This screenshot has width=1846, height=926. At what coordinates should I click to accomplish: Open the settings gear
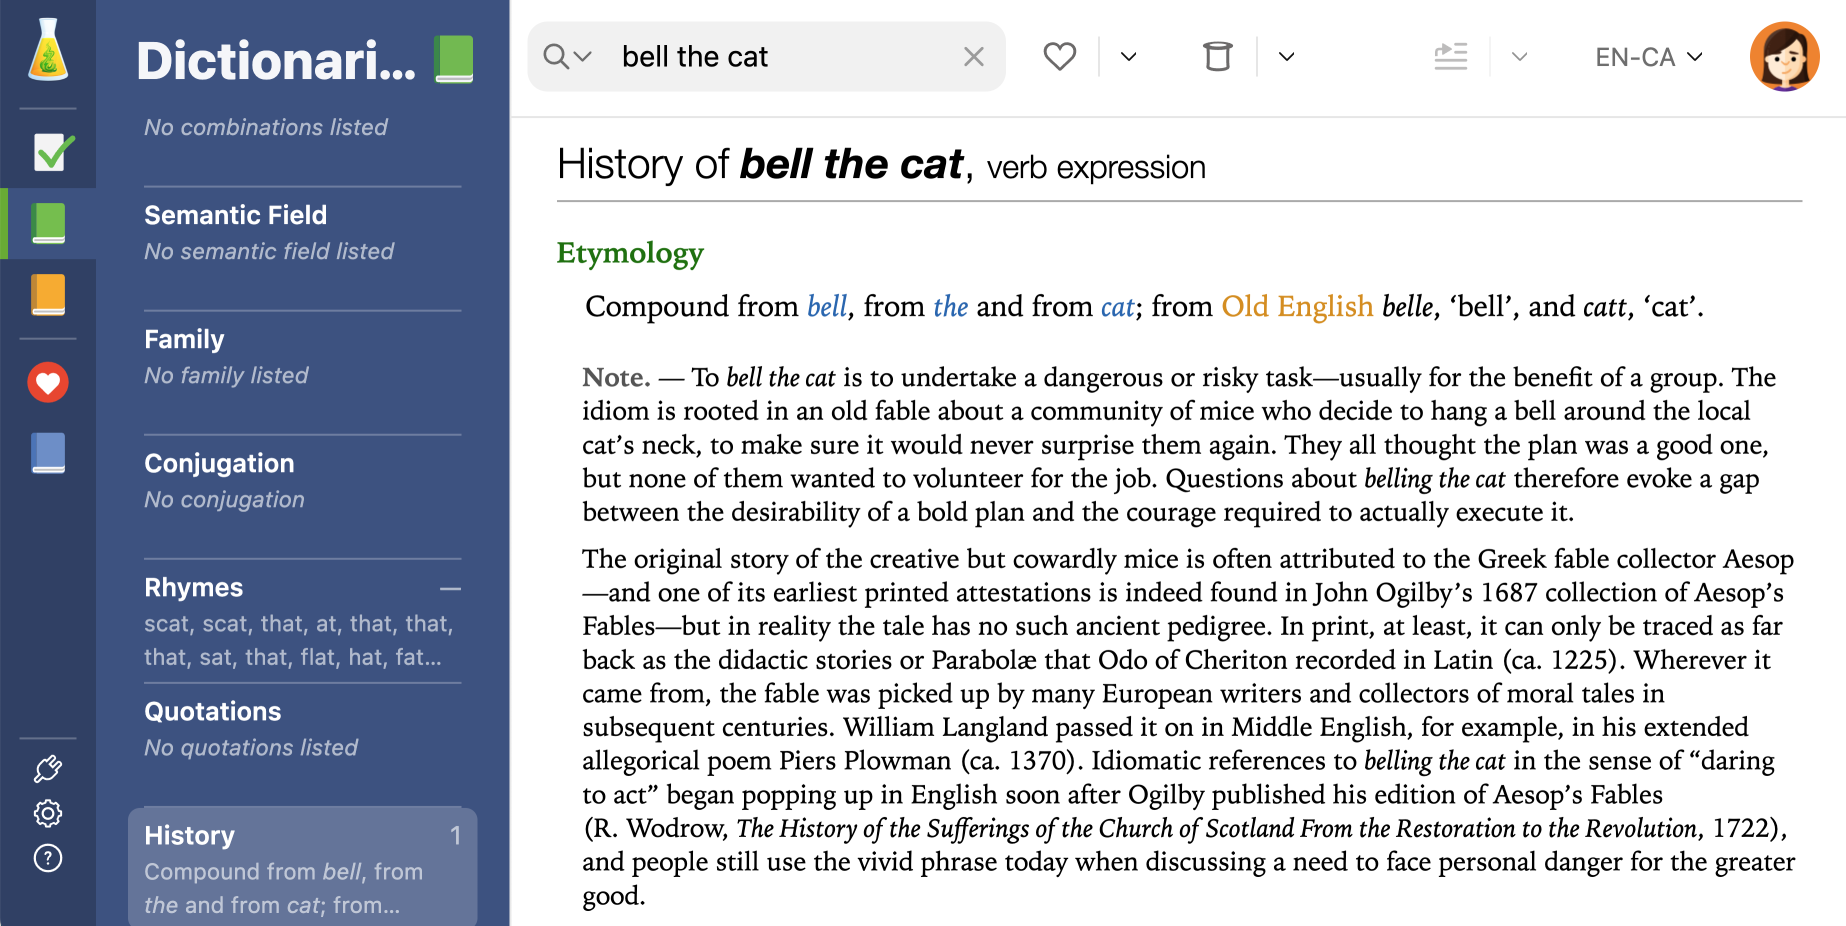[46, 814]
